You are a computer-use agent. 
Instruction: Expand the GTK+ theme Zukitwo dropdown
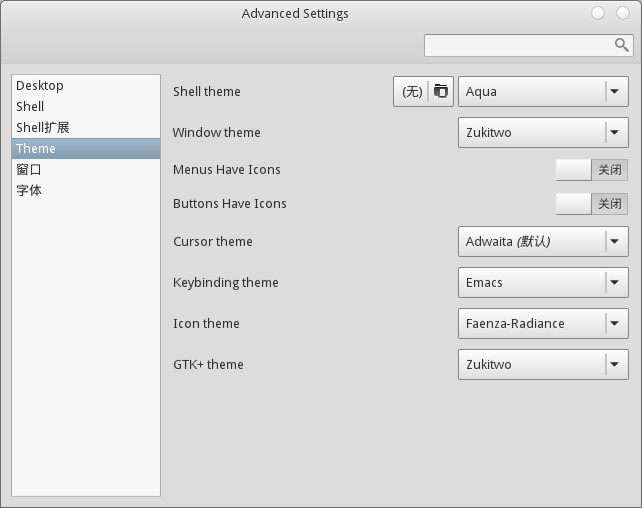pyautogui.click(x=543, y=364)
